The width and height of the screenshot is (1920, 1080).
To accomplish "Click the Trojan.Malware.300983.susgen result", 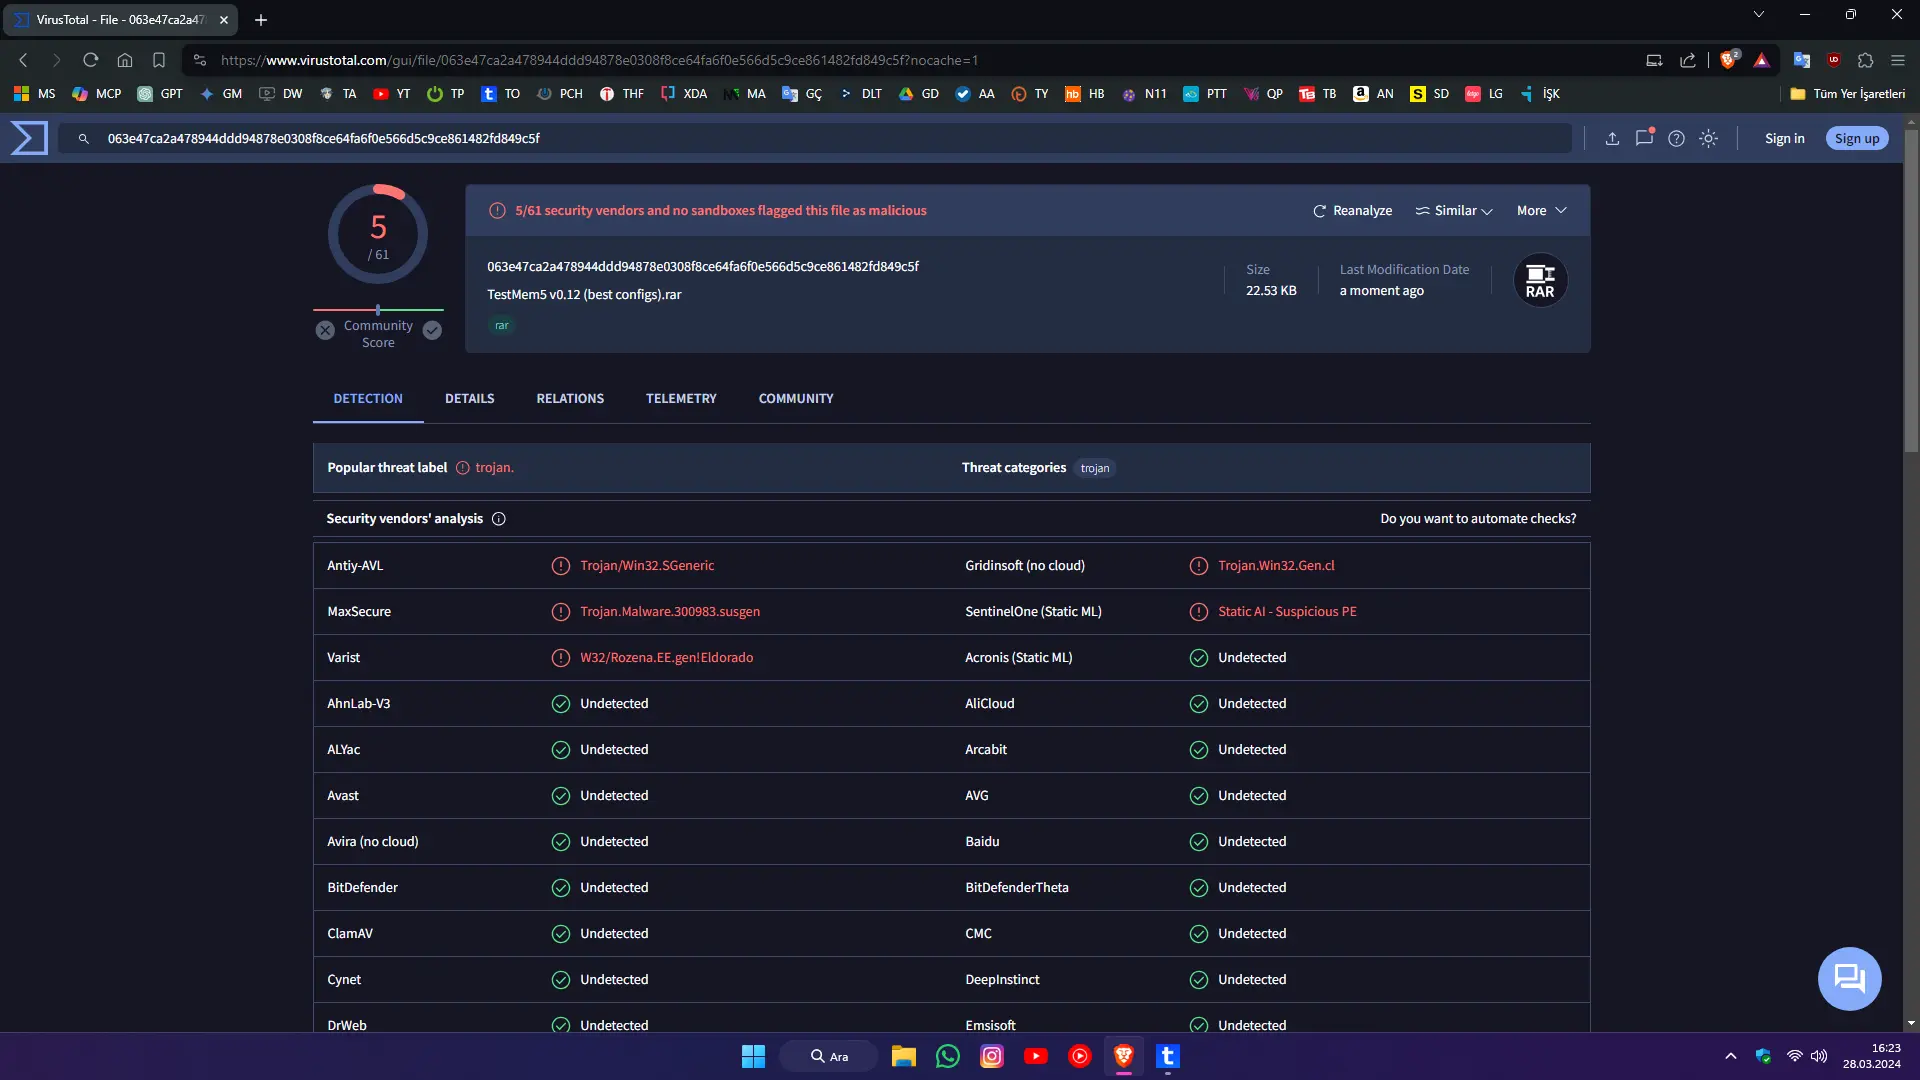I will (x=670, y=612).
